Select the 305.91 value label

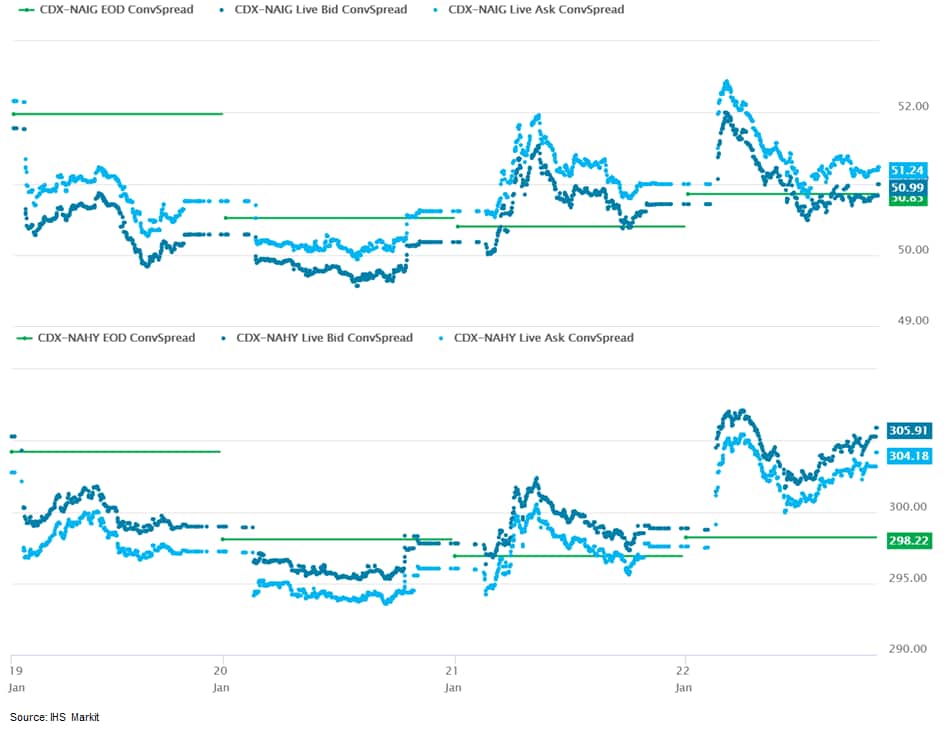[909, 431]
